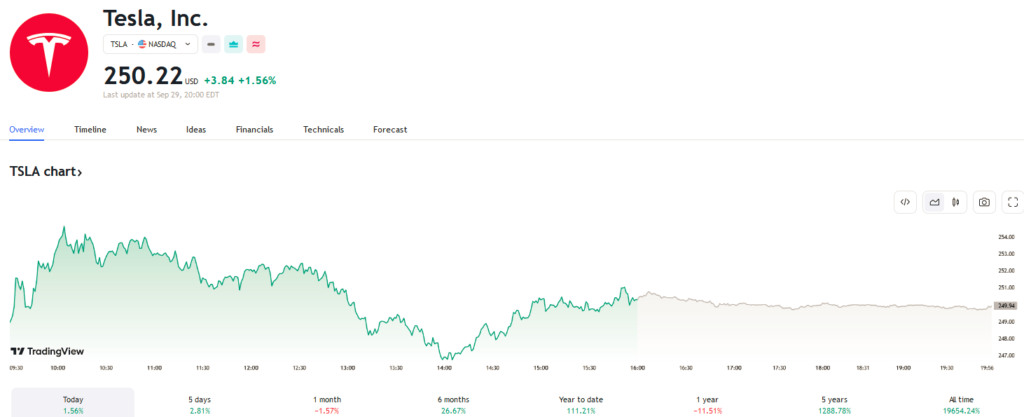
Task: Click the 247.00 price axis label
Action: (1006, 356)
